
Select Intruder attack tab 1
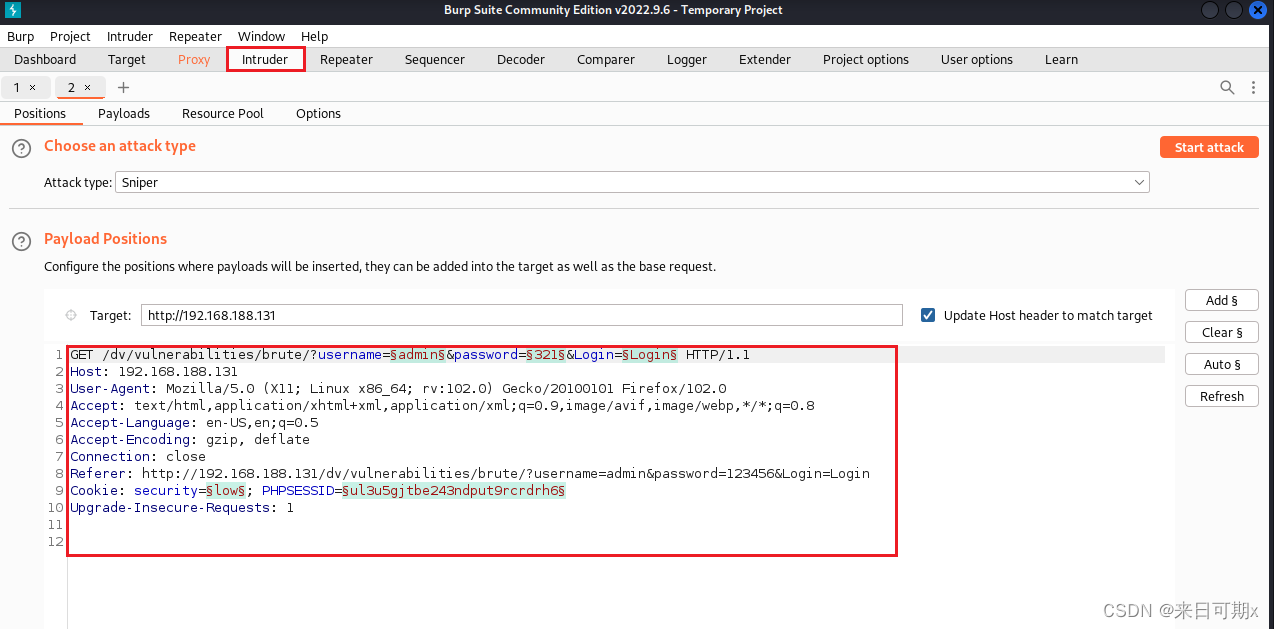pyautogui.click(x=17, y=88)
